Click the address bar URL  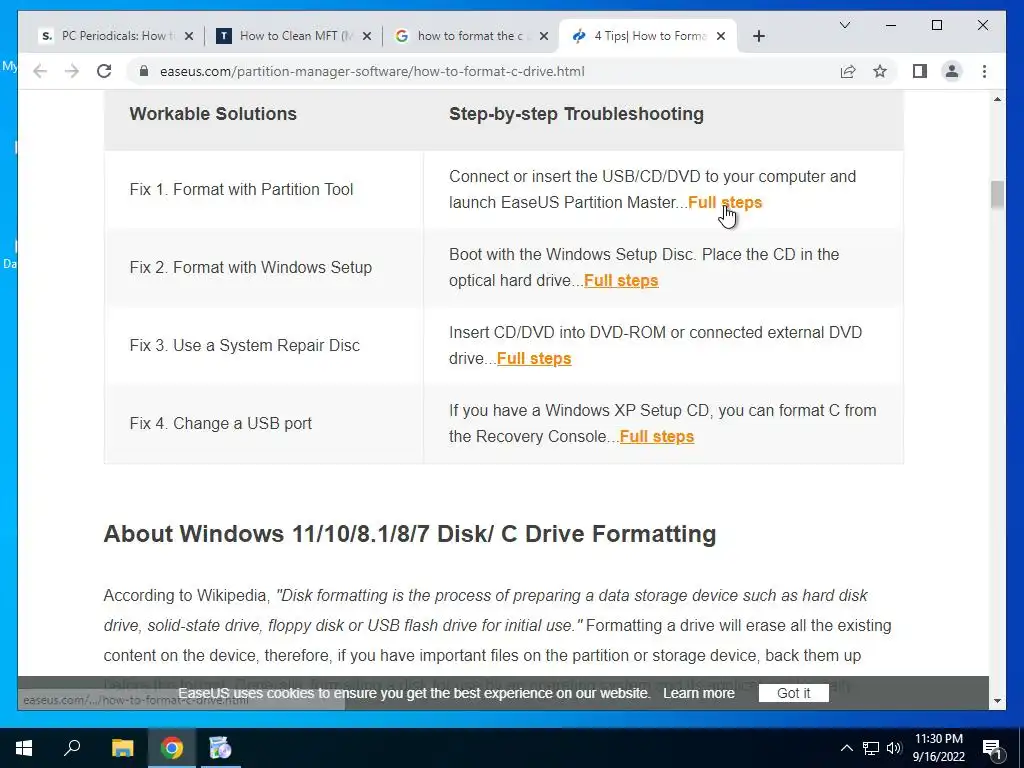(x=372, y=71)
